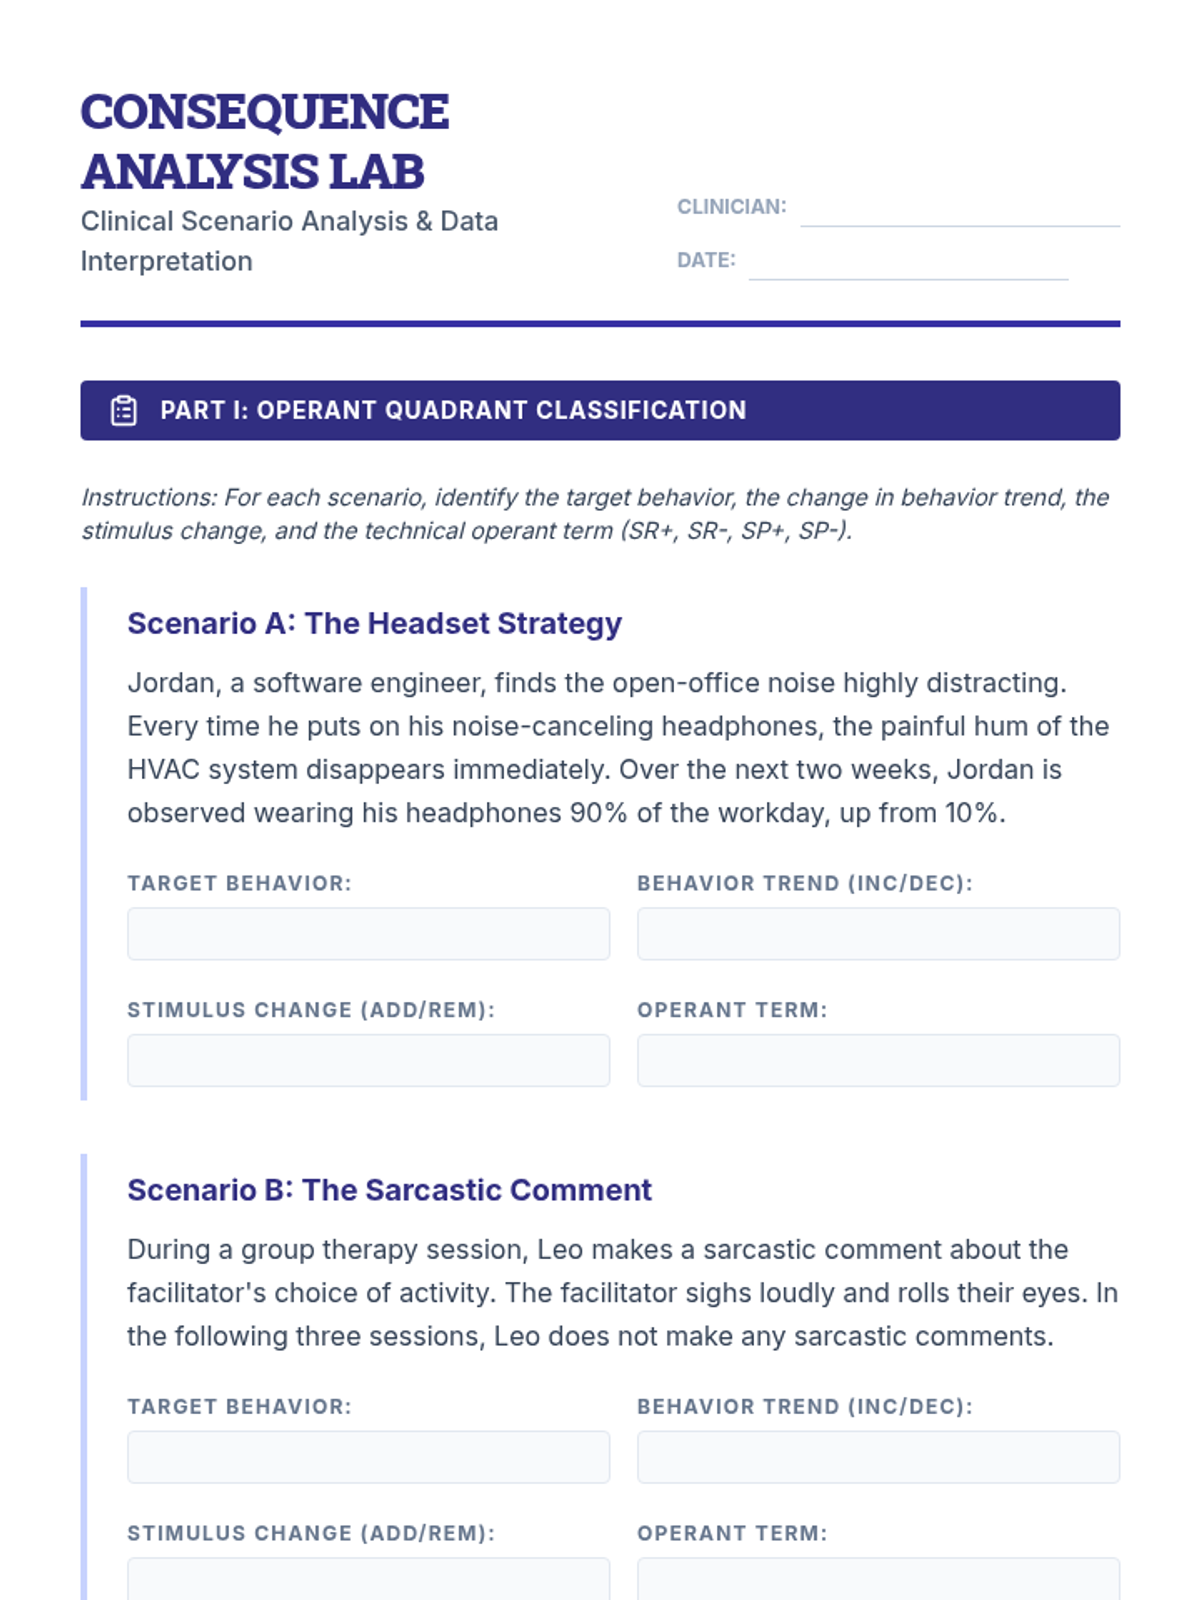Click the Date entry line
1200x1600 pixels.
[x=907, y=264]
